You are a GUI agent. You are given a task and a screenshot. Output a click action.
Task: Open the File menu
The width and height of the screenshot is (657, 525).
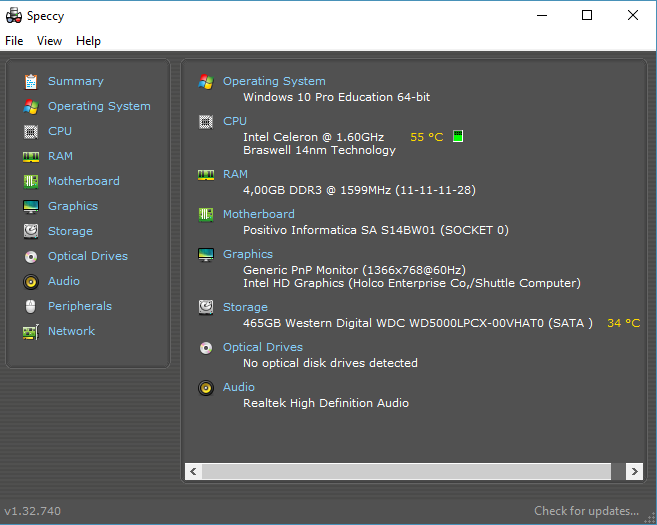pos(14,41)
